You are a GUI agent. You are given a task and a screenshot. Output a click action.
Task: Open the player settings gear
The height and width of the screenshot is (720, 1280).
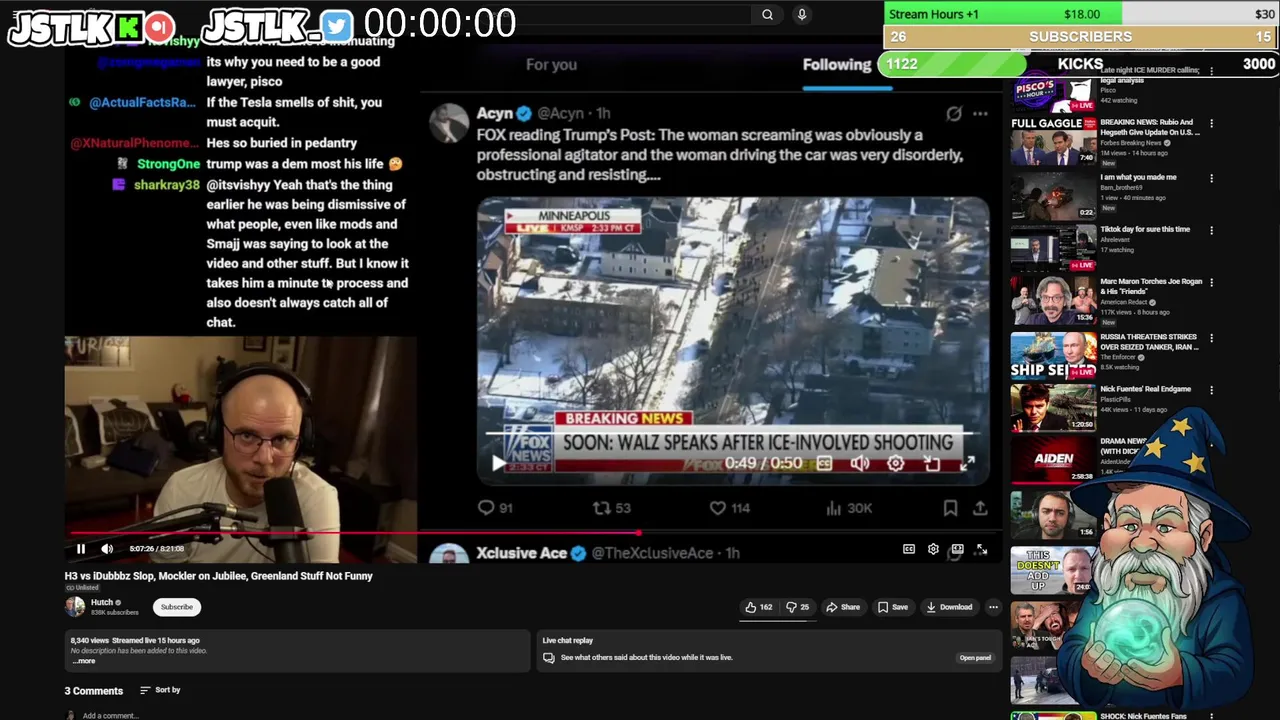click(933, 549)
